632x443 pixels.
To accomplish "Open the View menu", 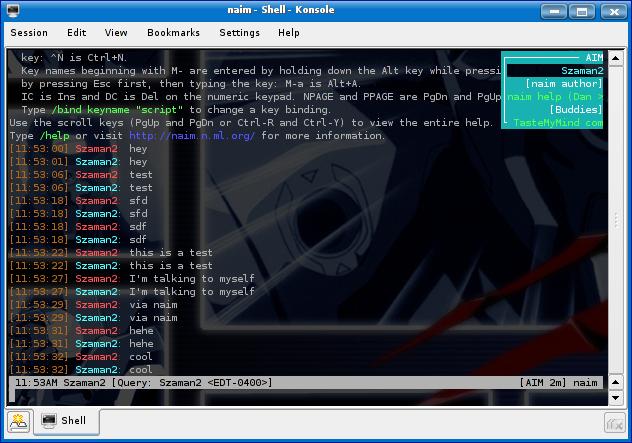I will click(116, 32).
